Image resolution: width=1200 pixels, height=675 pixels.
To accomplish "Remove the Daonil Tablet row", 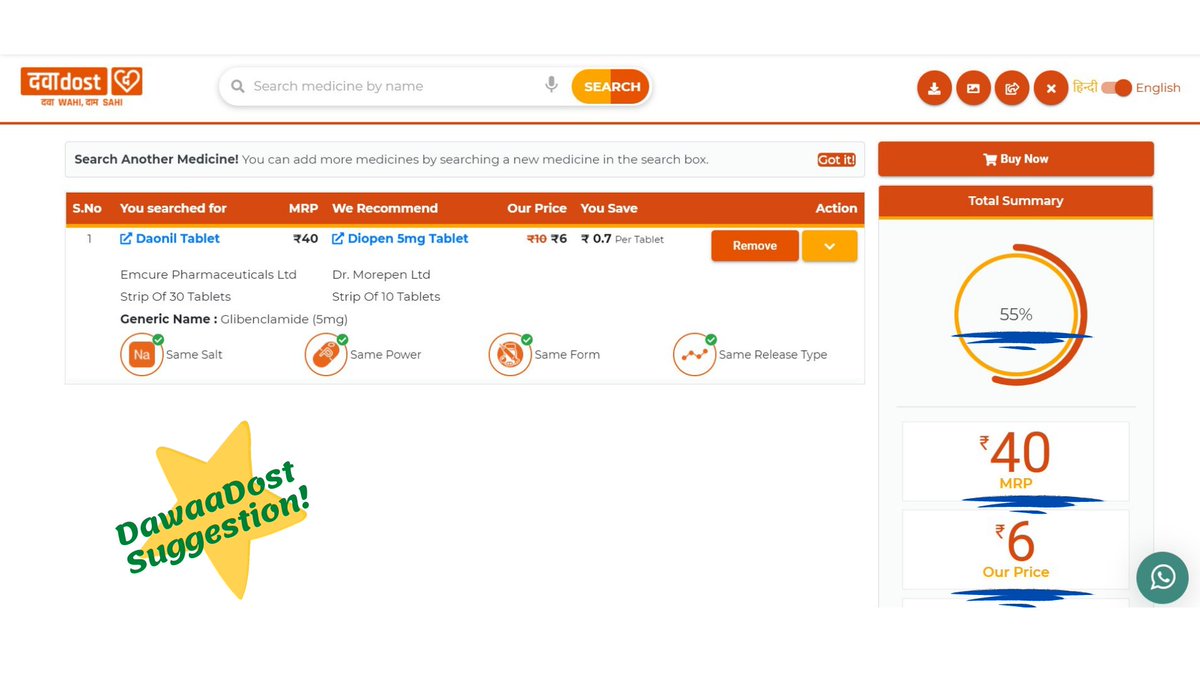I will (755, 246).
